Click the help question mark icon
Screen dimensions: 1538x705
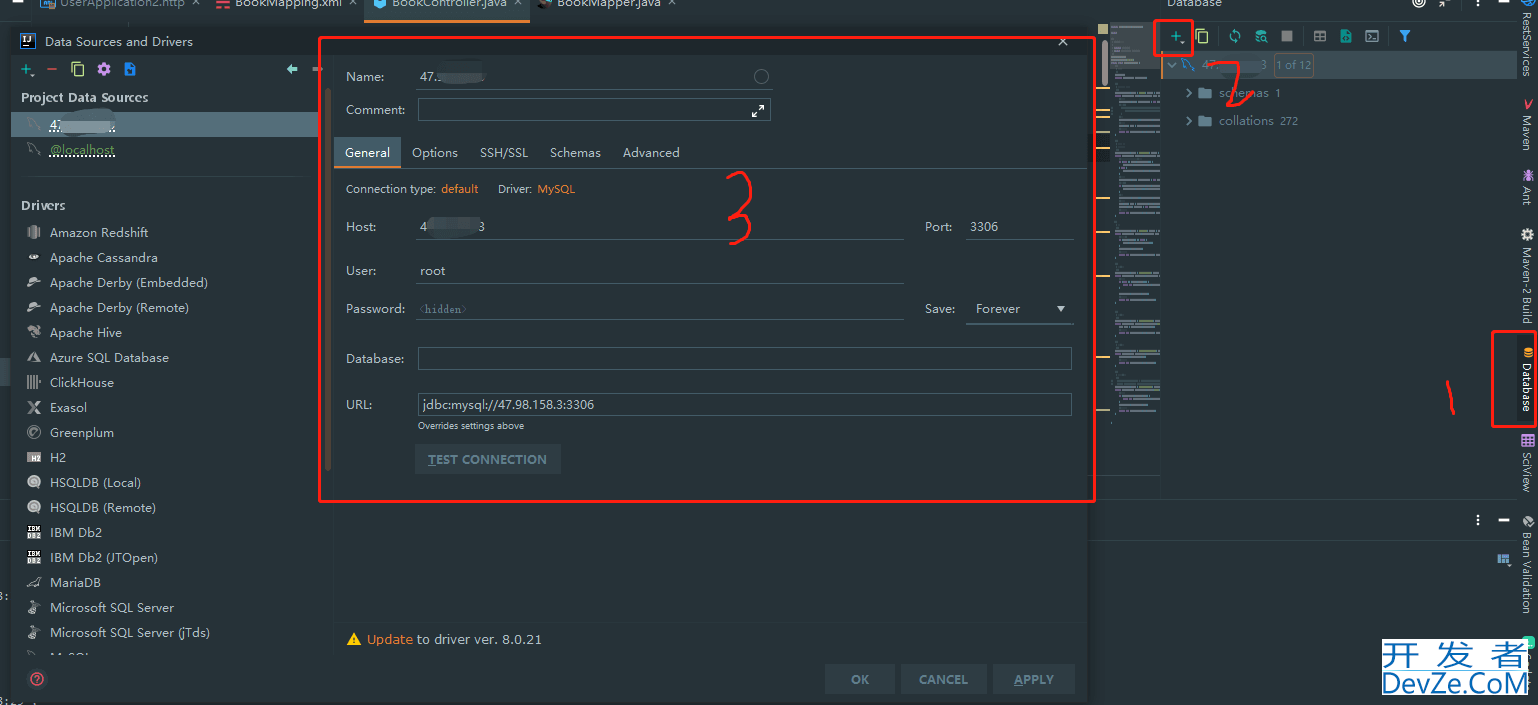click(x=37, y=679)
